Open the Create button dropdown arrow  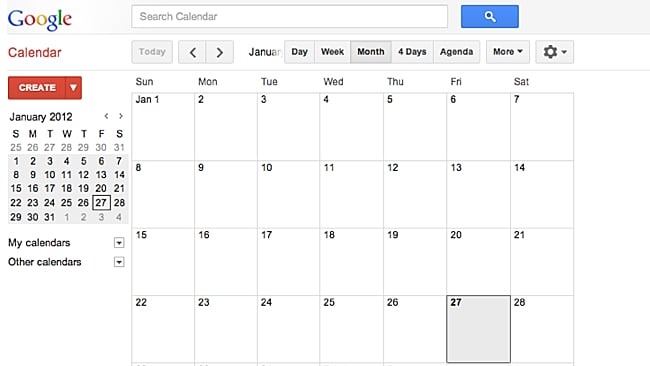click(73, 87)
